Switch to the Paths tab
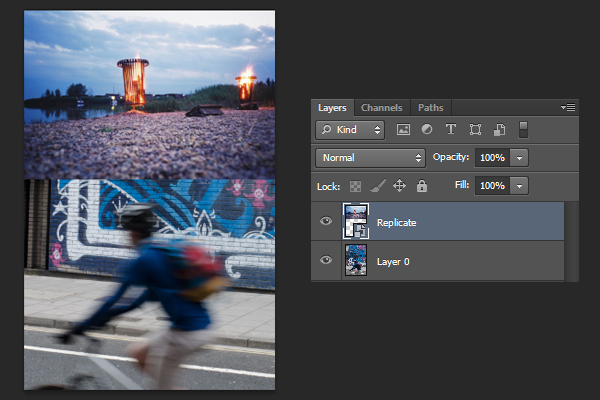 click(430, 108)
